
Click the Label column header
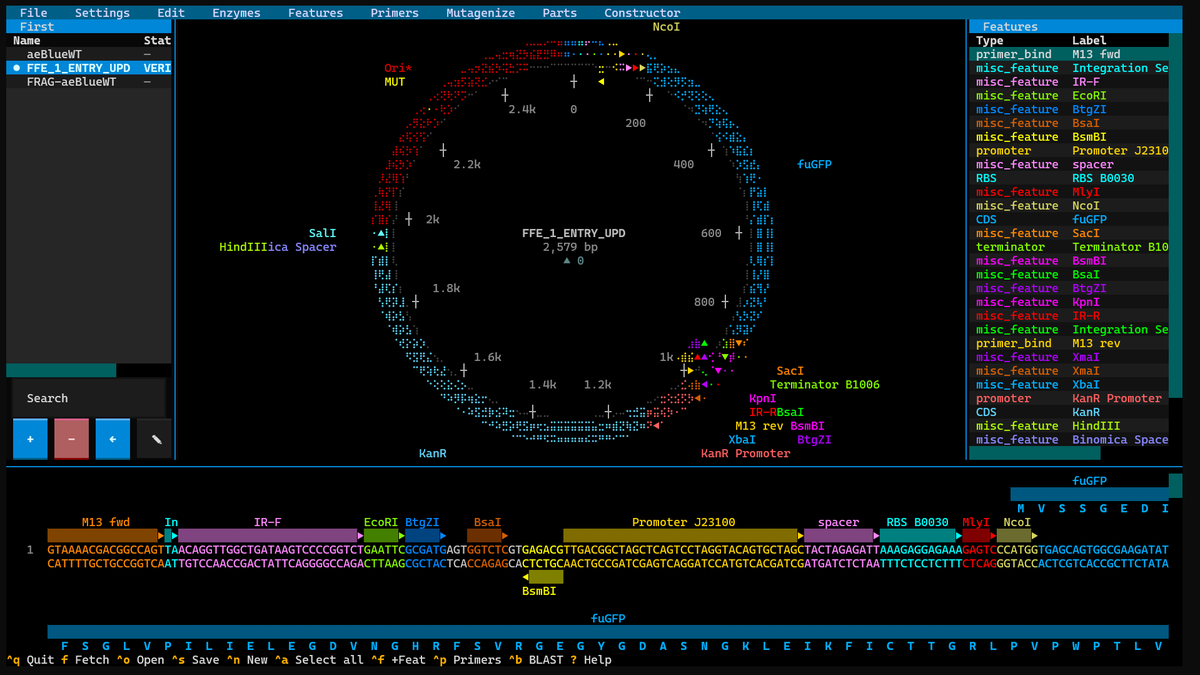coord(1089,41)
